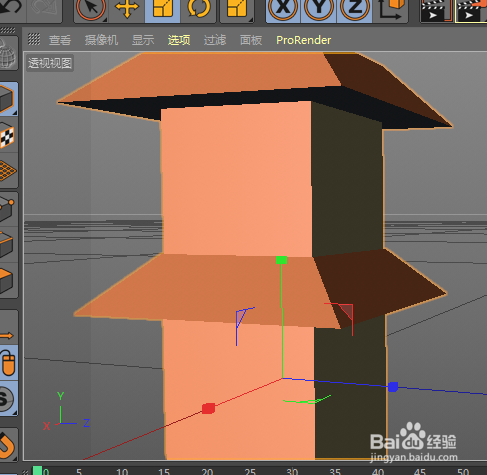Toggle the Y axis lock

click(x=319, y=9)
